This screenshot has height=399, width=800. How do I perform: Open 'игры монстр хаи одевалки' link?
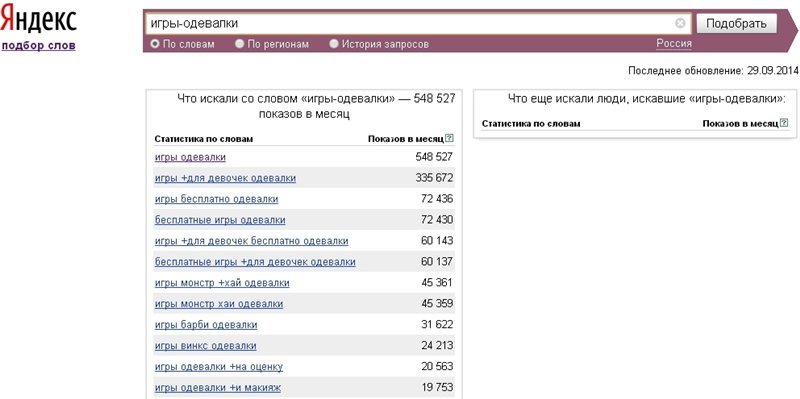tap(219, 304)
